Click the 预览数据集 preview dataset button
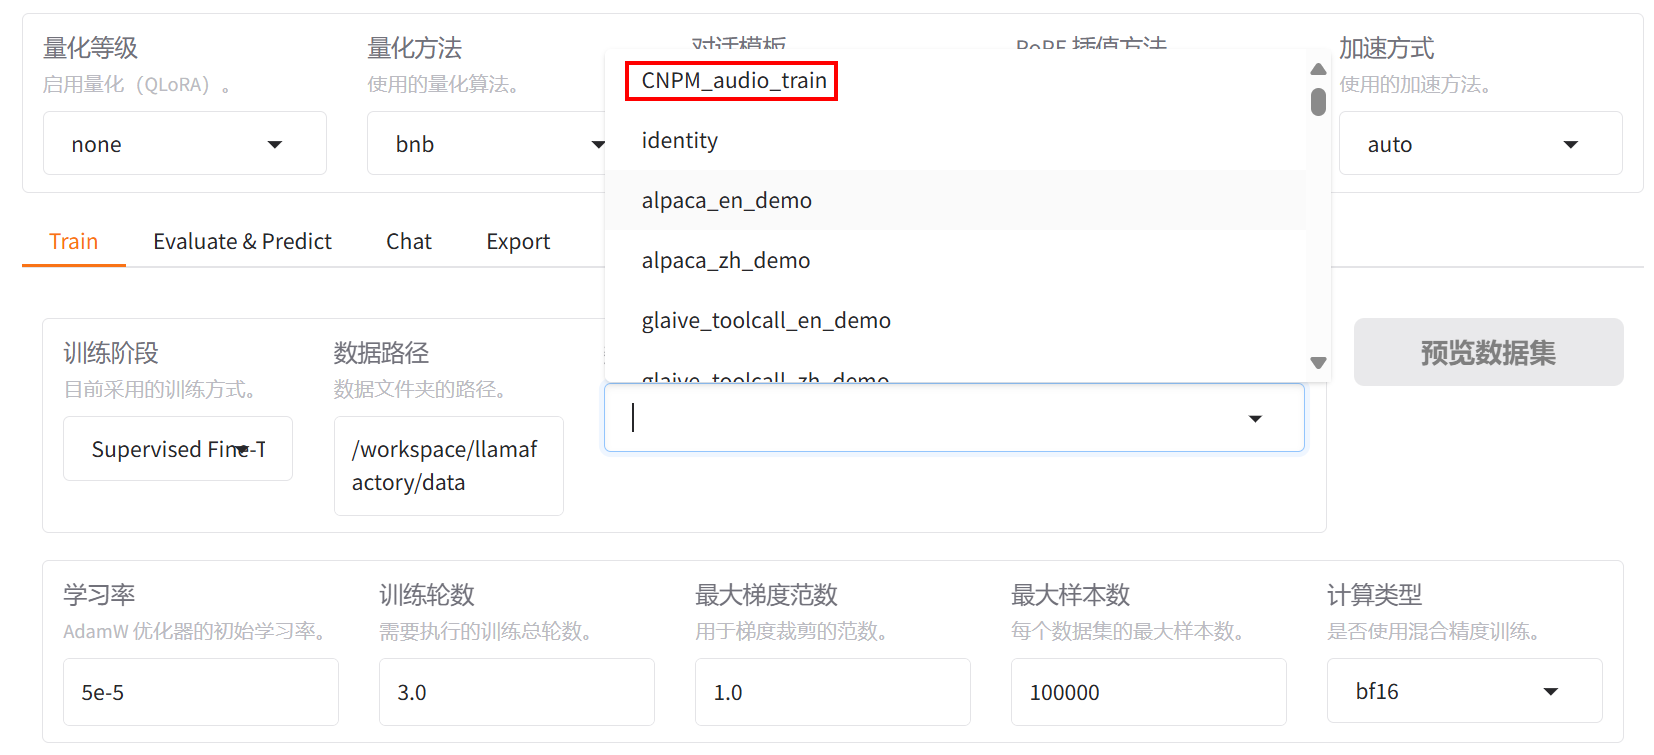The height and width of the screenshot is (755, 1654). click(1487, 352)
